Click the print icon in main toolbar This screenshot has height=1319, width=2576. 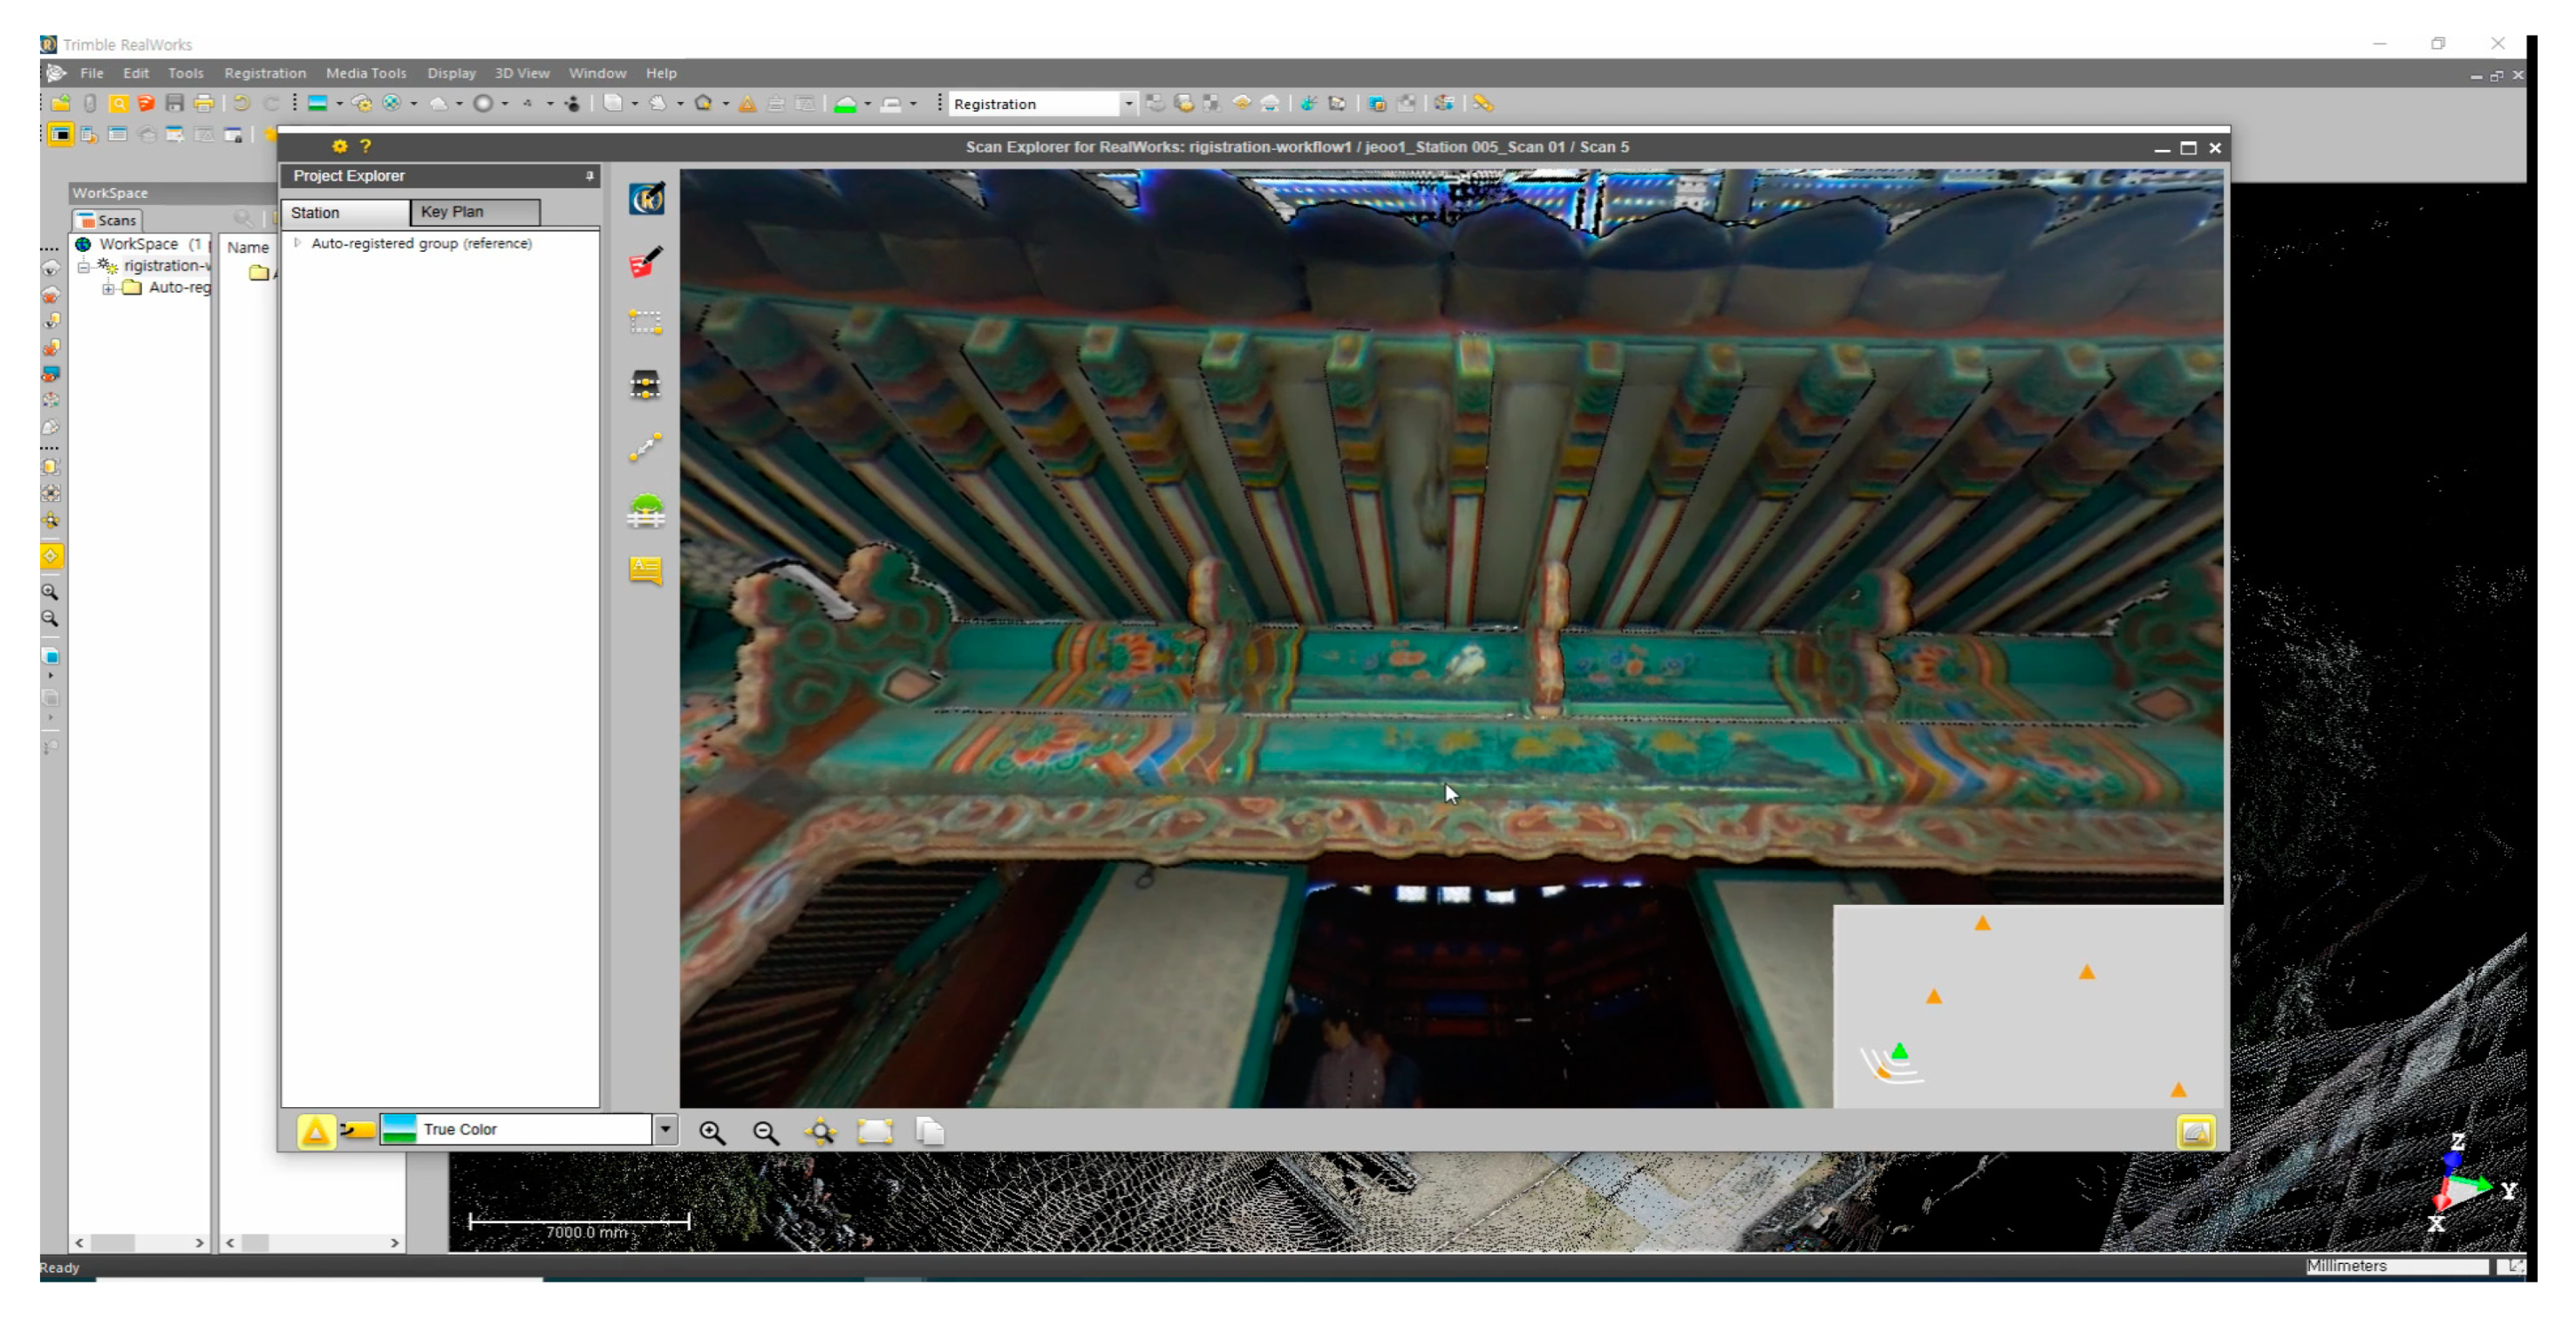coord(204,103)
